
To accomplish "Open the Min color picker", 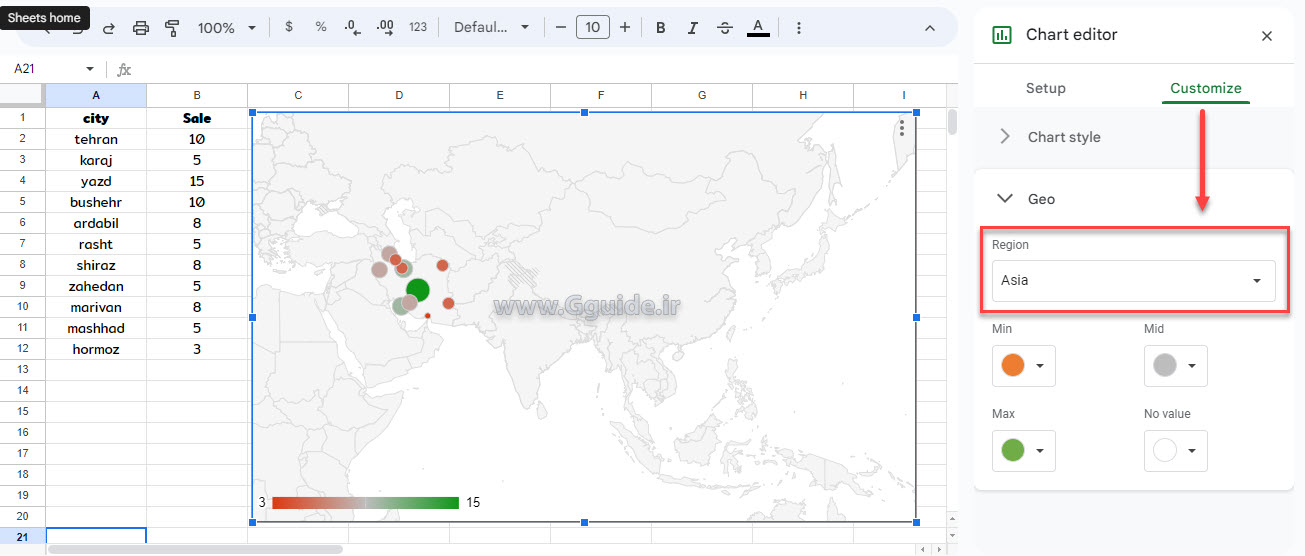I will pyautogui.click(x=1024, y=366).
